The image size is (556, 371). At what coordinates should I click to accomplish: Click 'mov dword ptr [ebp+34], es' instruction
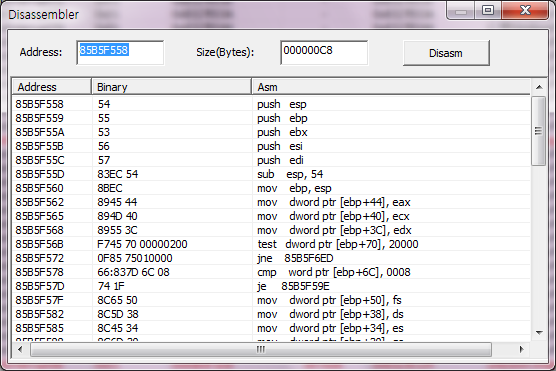330,328
